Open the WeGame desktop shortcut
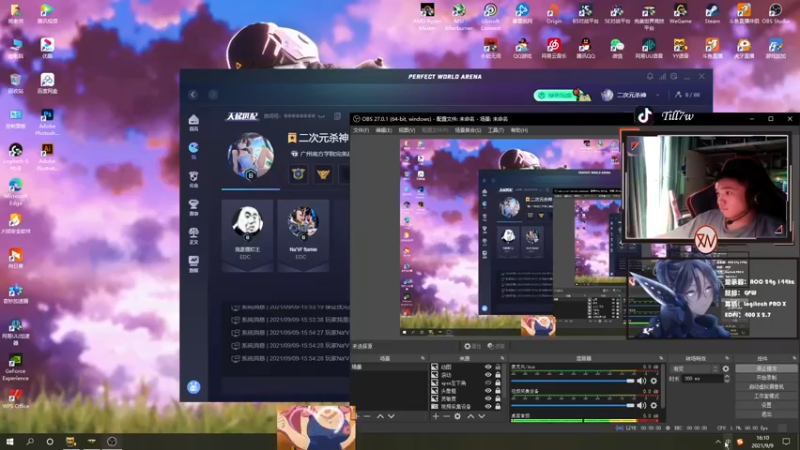 [680, 14]
